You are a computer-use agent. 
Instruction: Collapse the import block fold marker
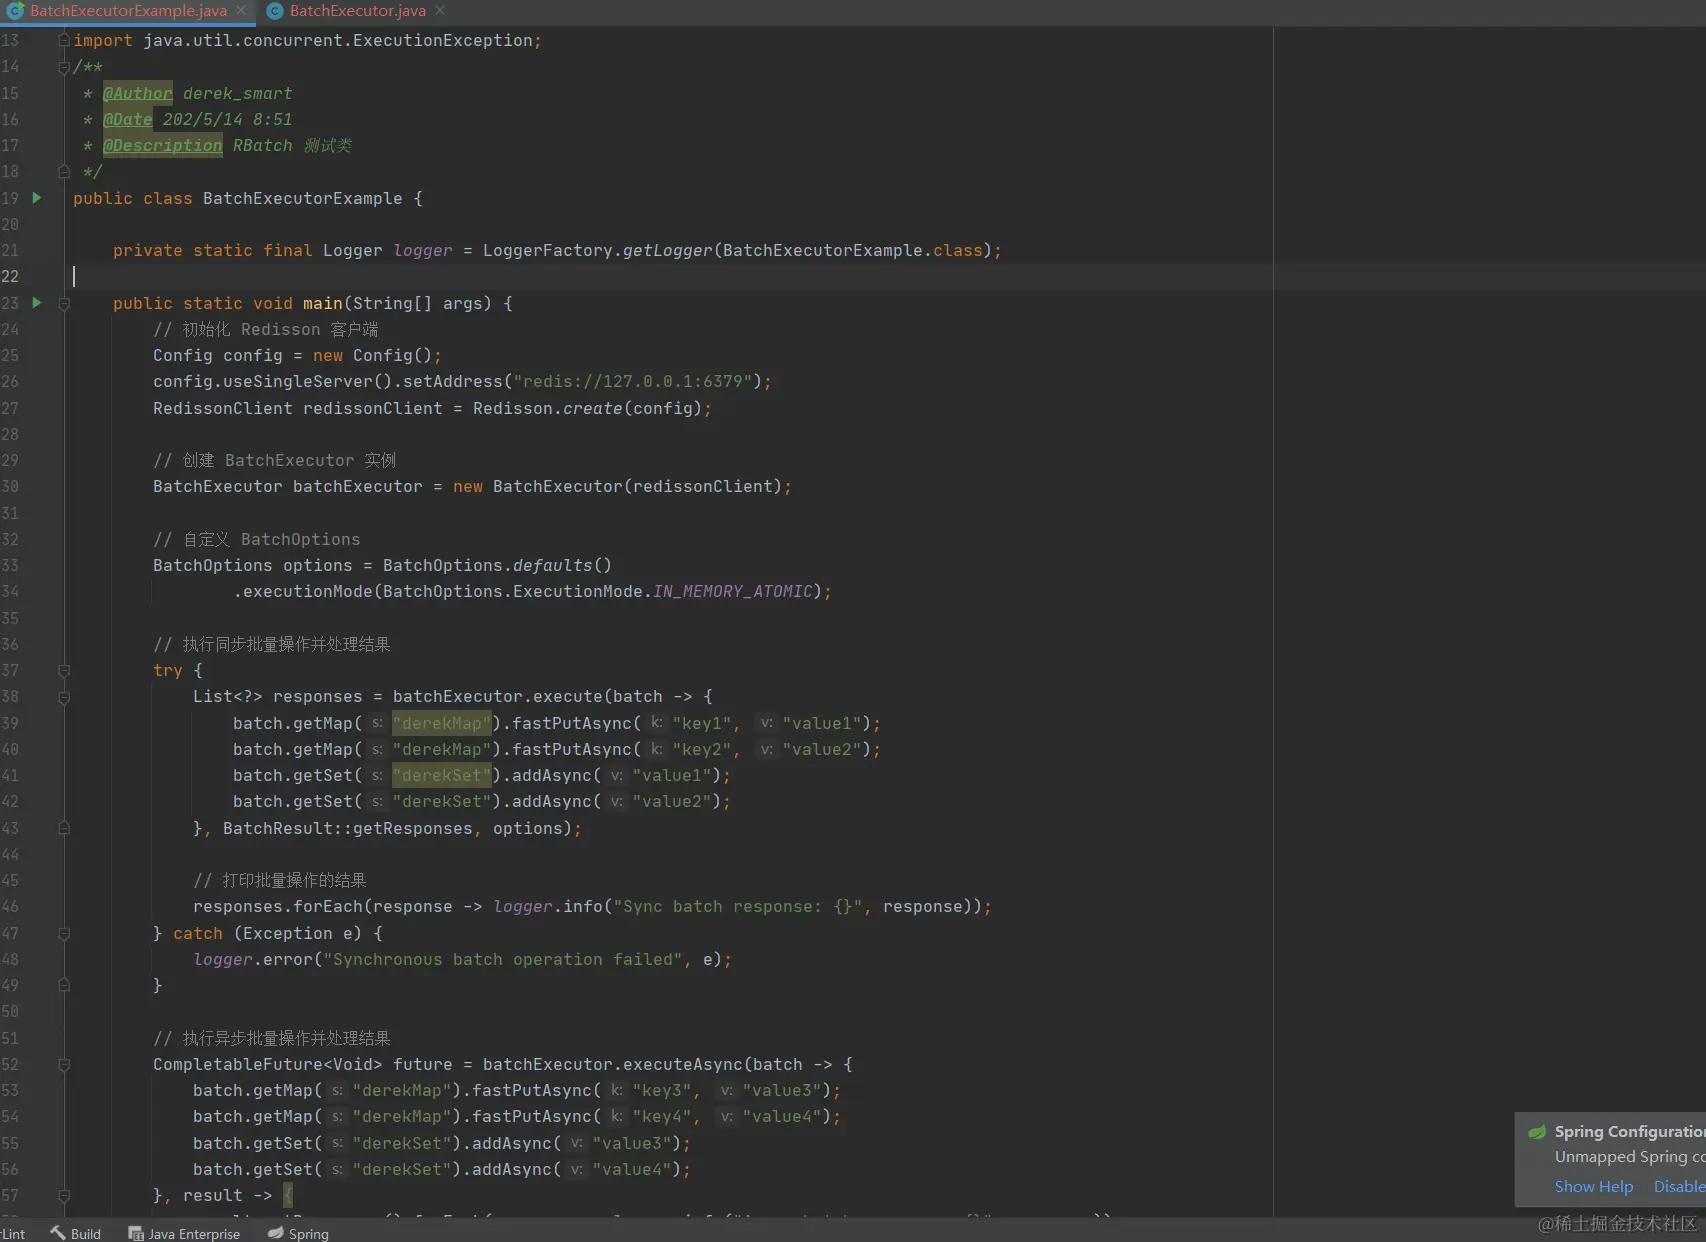click(64, 40)
